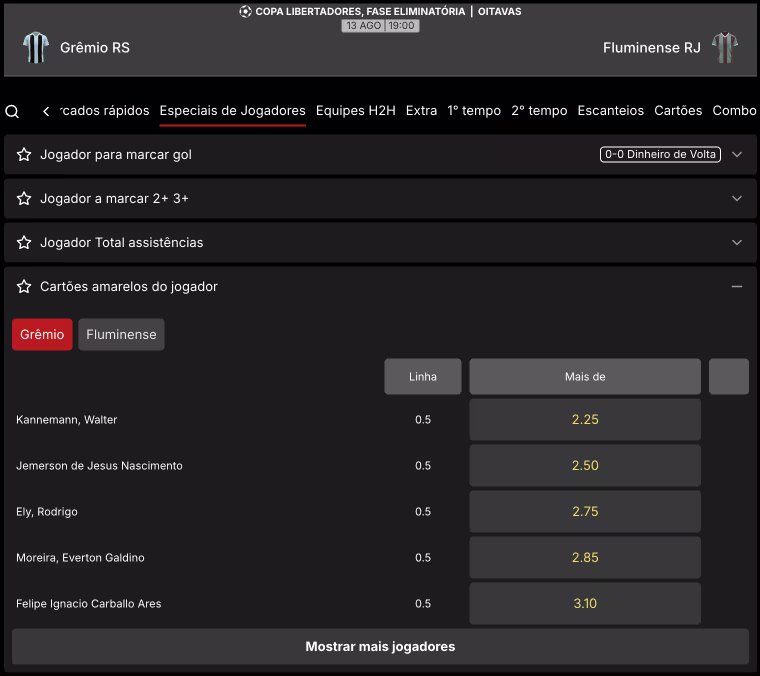The height and width of the screenshot is (676, 760).
Task: Open the 'Cartões' tab
Action: pyautogui.click(x=678, y=110)
